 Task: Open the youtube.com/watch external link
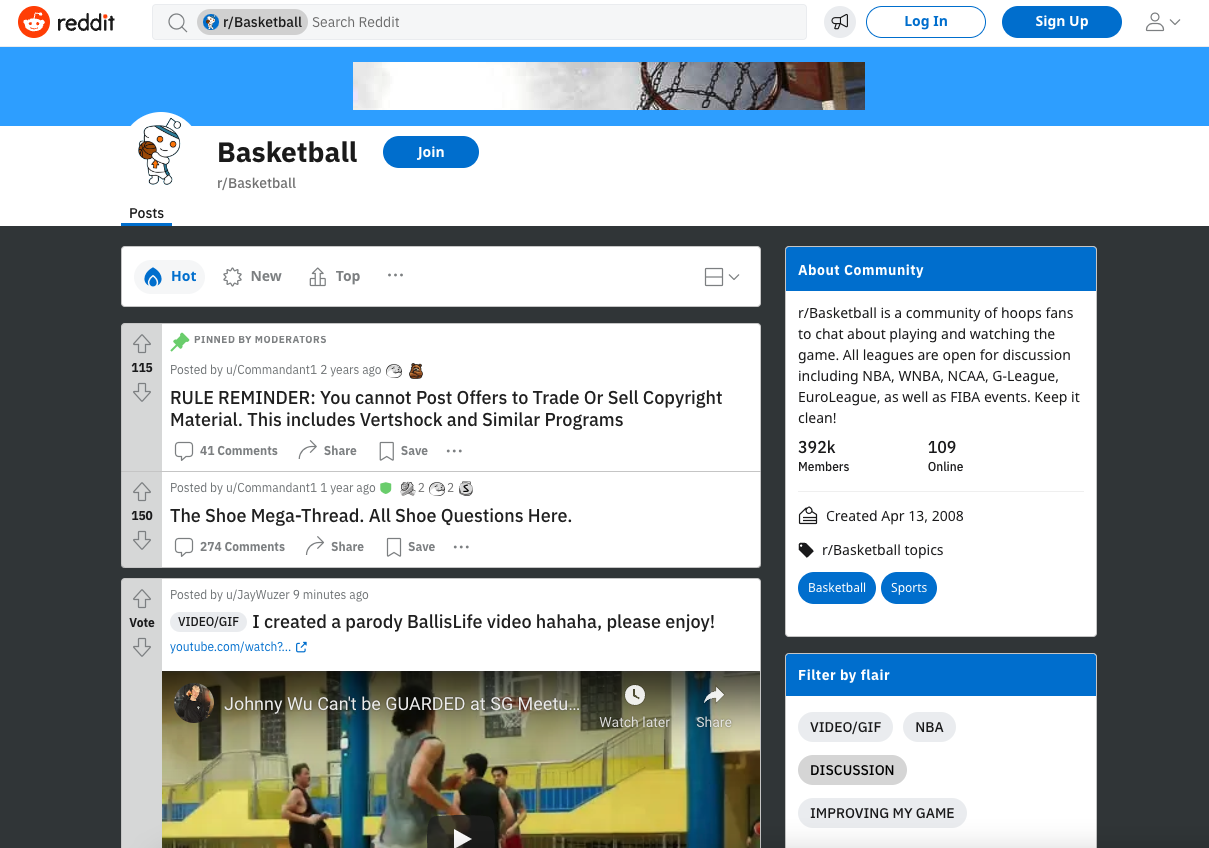pos(238,647)
